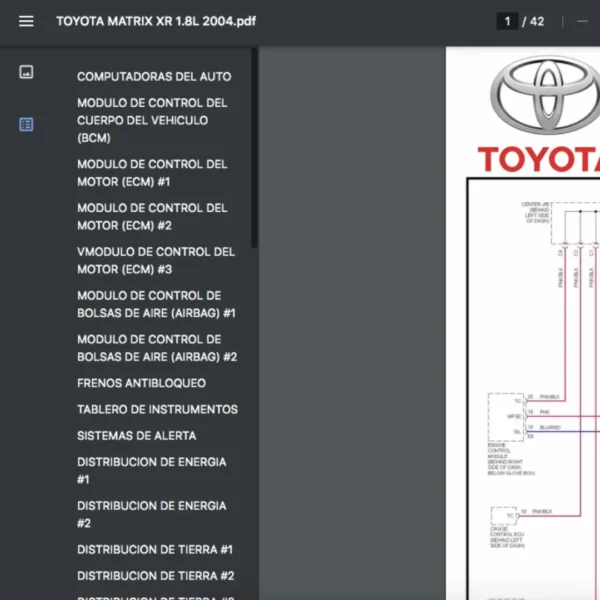Toggle the sidebar with the hamburger menu icon
Screen dimensions: 600x600
click(26, 21)
